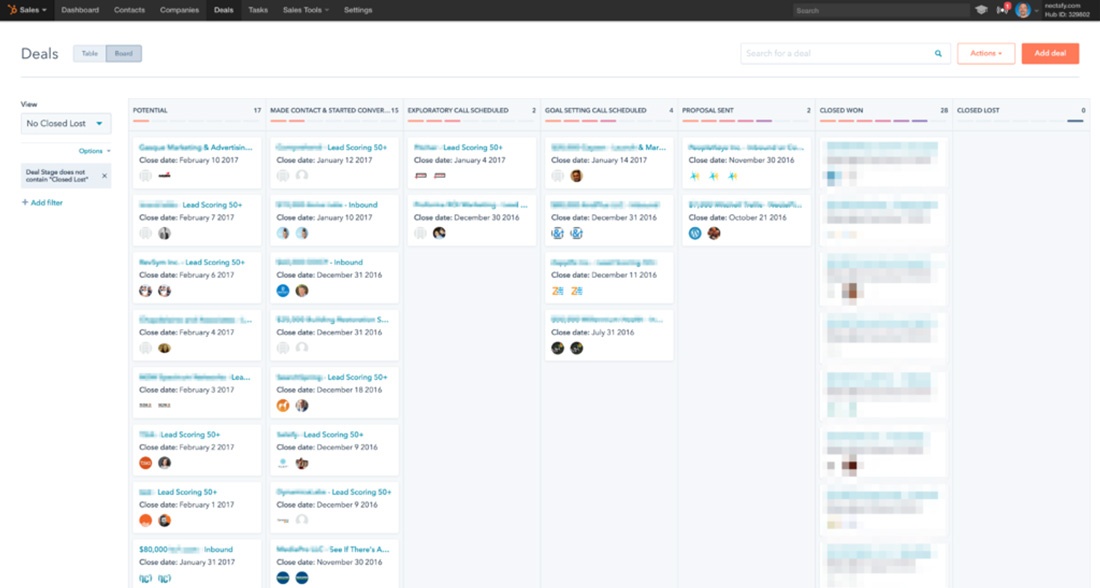Screen dimensions: 1100x588
Task: Click the deal search magnifier icon
Action: pos(938,53)
